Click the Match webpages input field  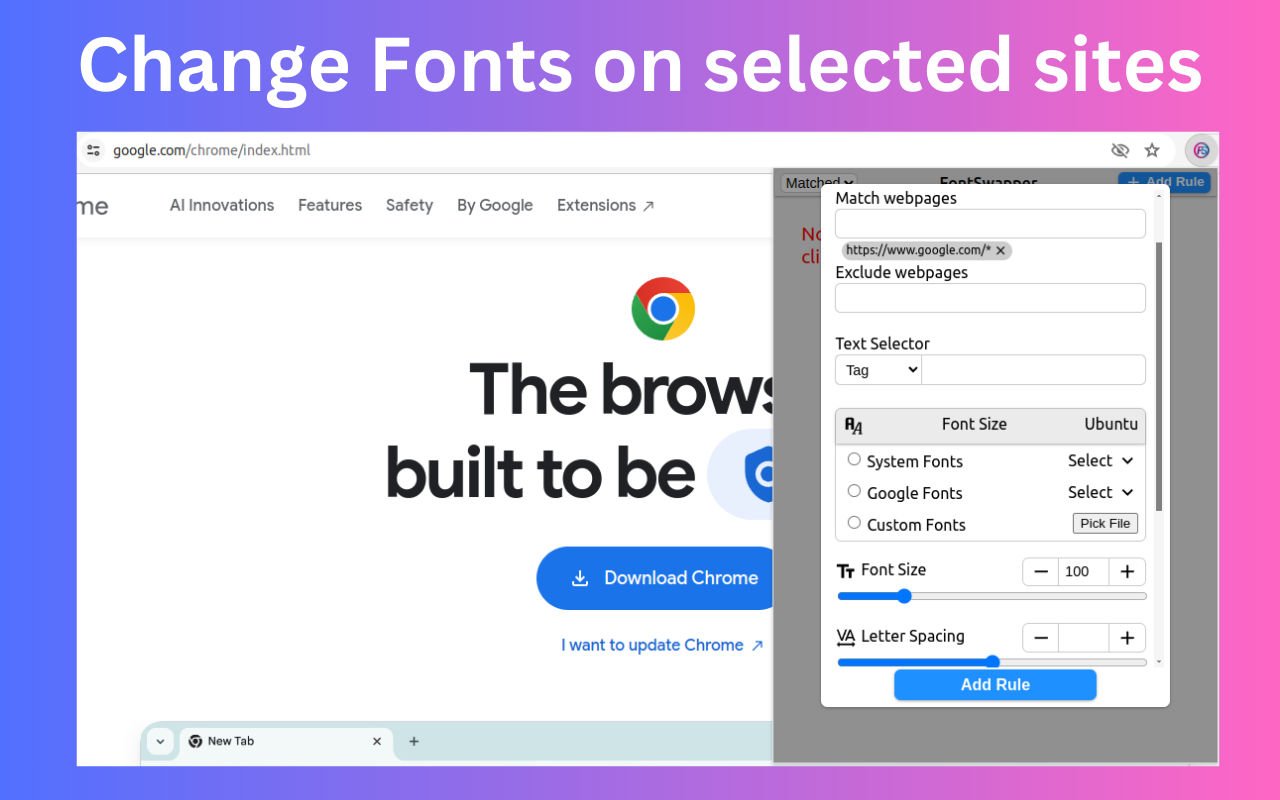pos(990,224)
